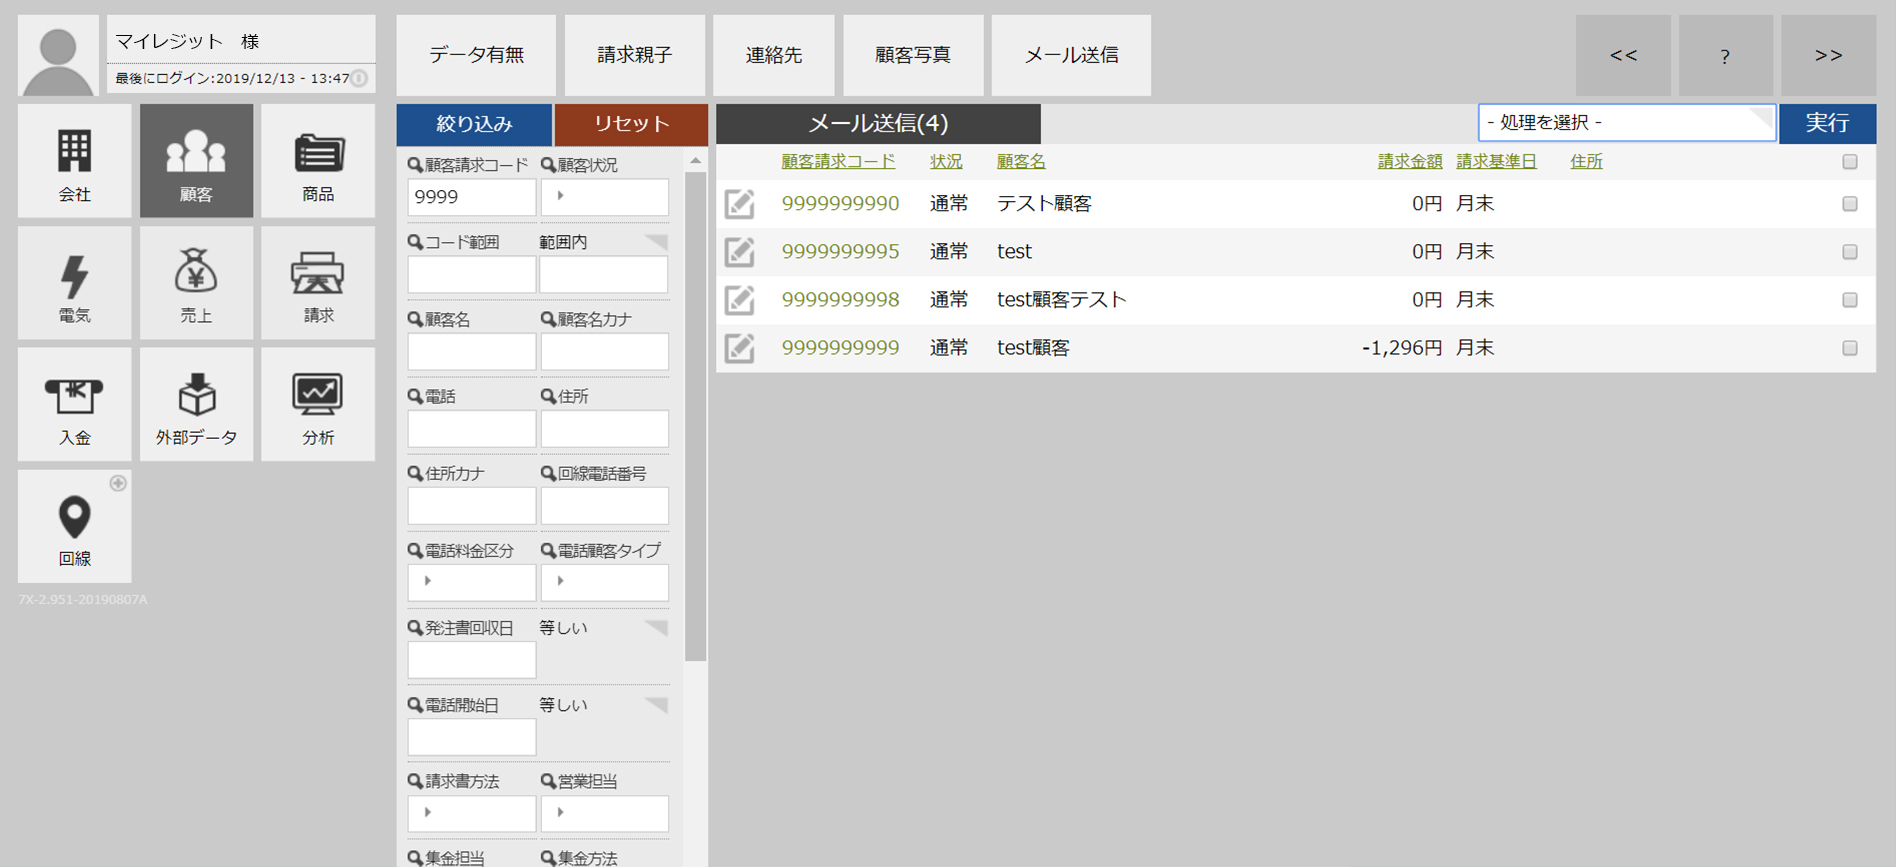
Task: Click search icon next to 電話 filter label
Action: pos(415,396)
